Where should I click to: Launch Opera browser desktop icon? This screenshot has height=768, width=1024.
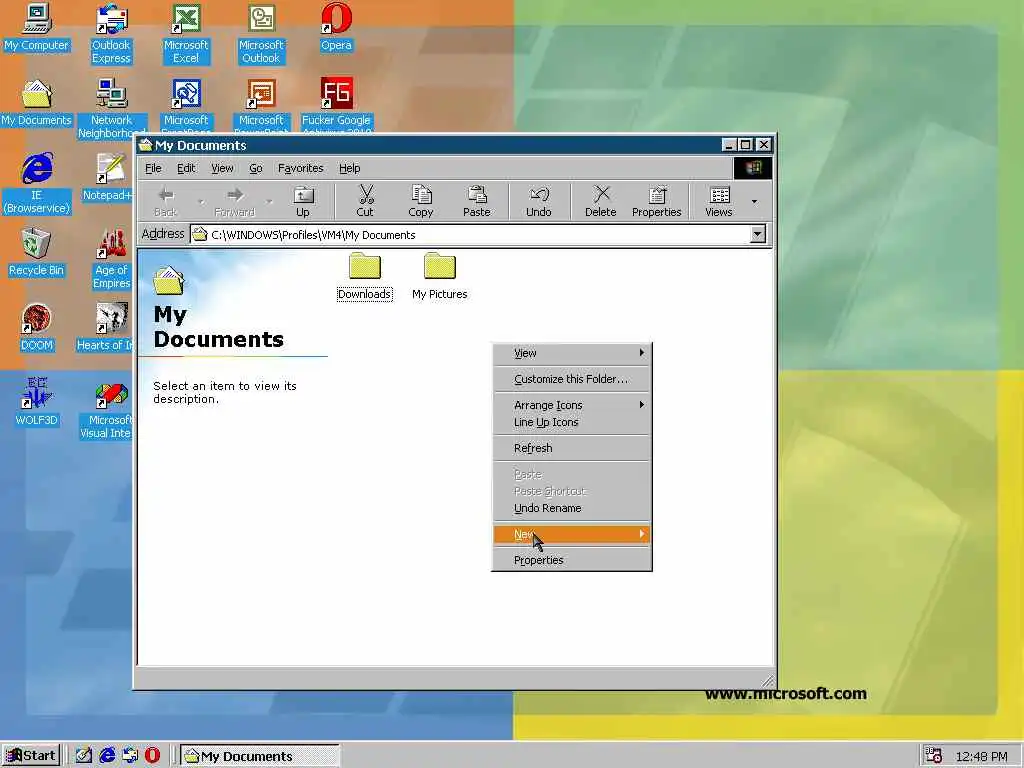(336, 28)
